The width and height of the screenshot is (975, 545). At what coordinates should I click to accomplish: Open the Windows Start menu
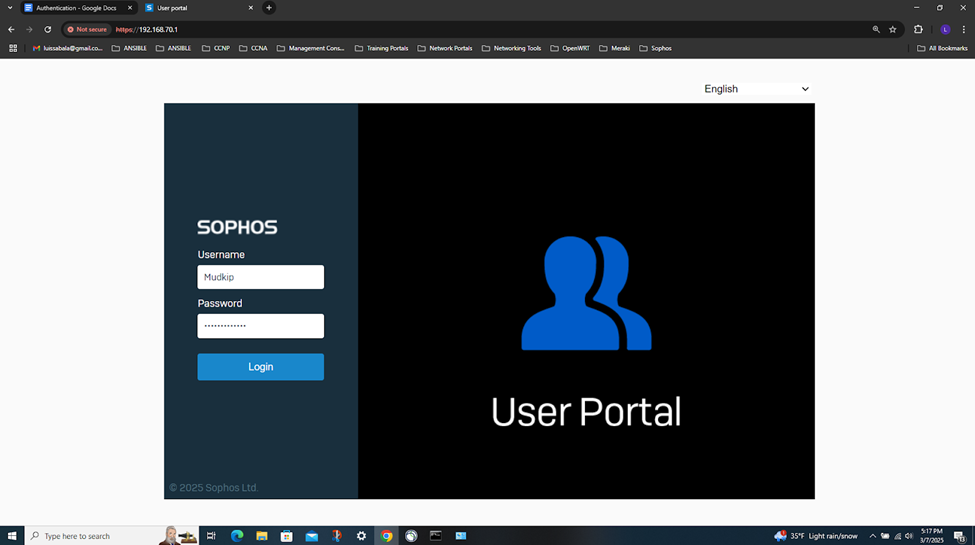tap(12, 536)
